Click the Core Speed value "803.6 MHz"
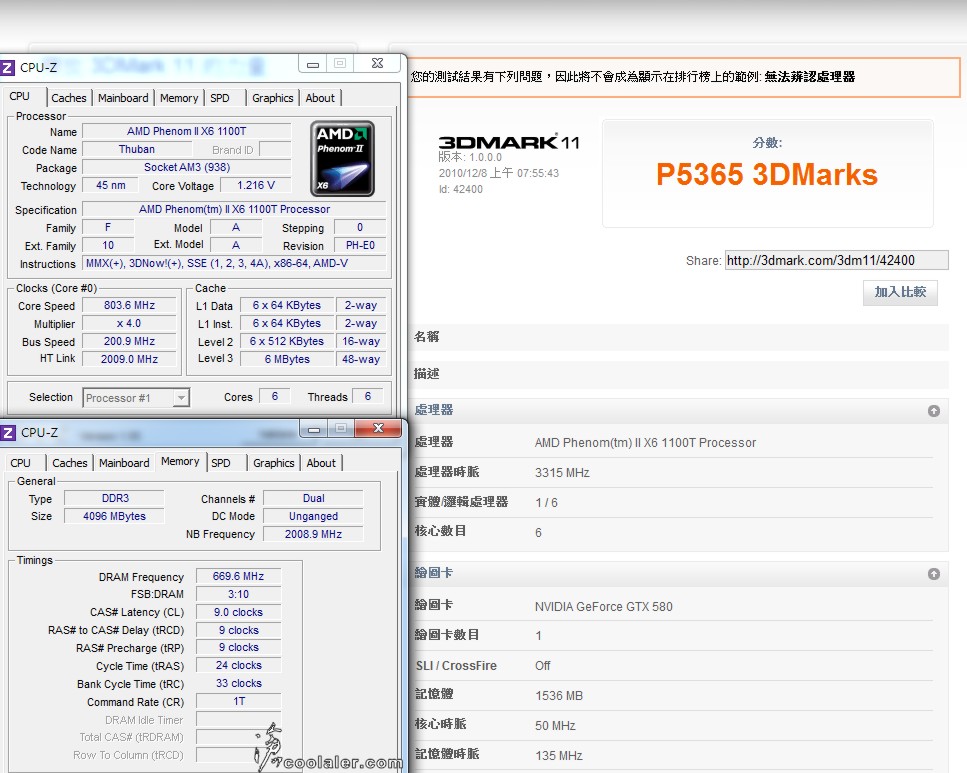The image size is (967, 773). [x=130, y=305]
